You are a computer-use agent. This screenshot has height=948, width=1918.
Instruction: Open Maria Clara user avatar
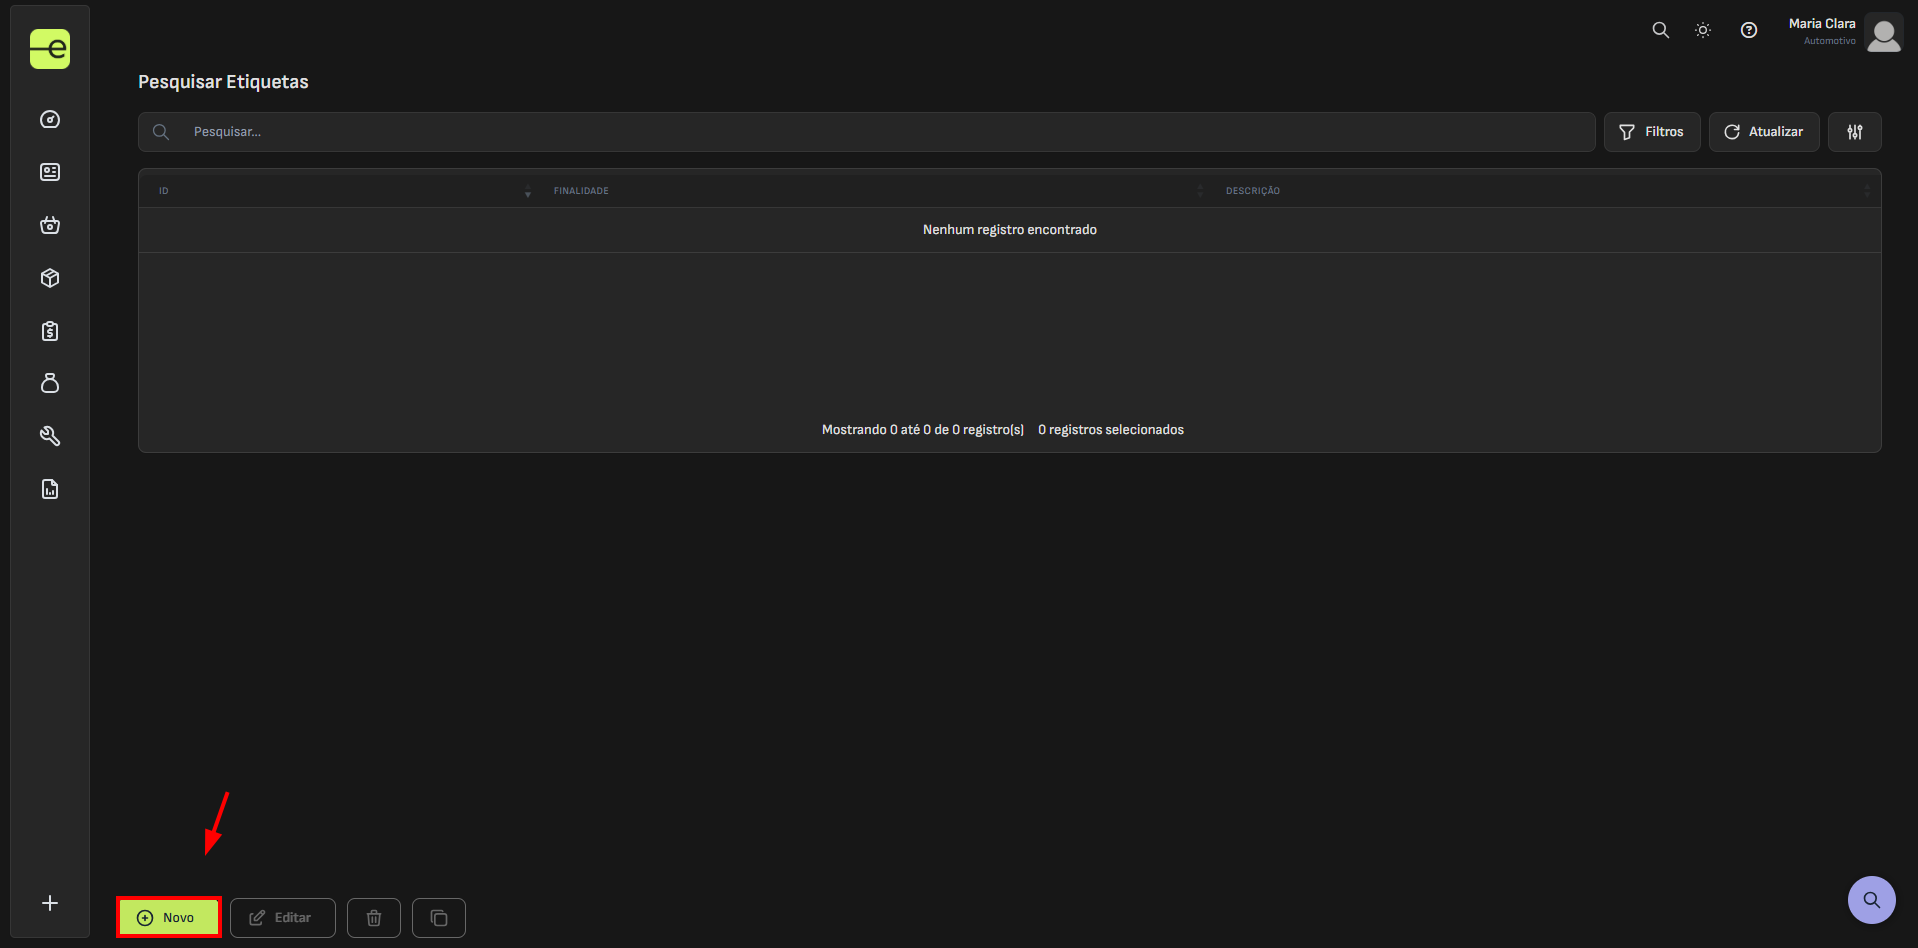pyautogui.click(x=1884, y=34)
